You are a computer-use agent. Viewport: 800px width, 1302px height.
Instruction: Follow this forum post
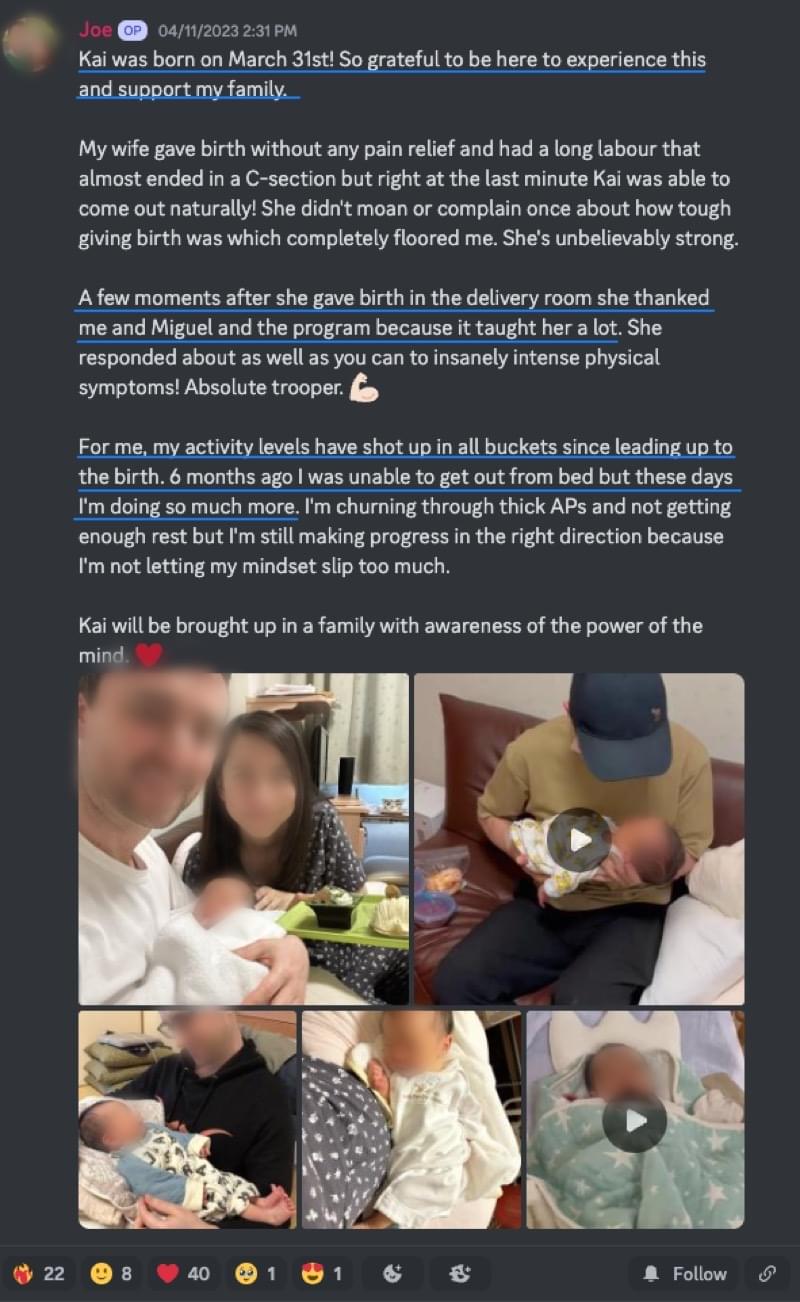coord(684,1273)
